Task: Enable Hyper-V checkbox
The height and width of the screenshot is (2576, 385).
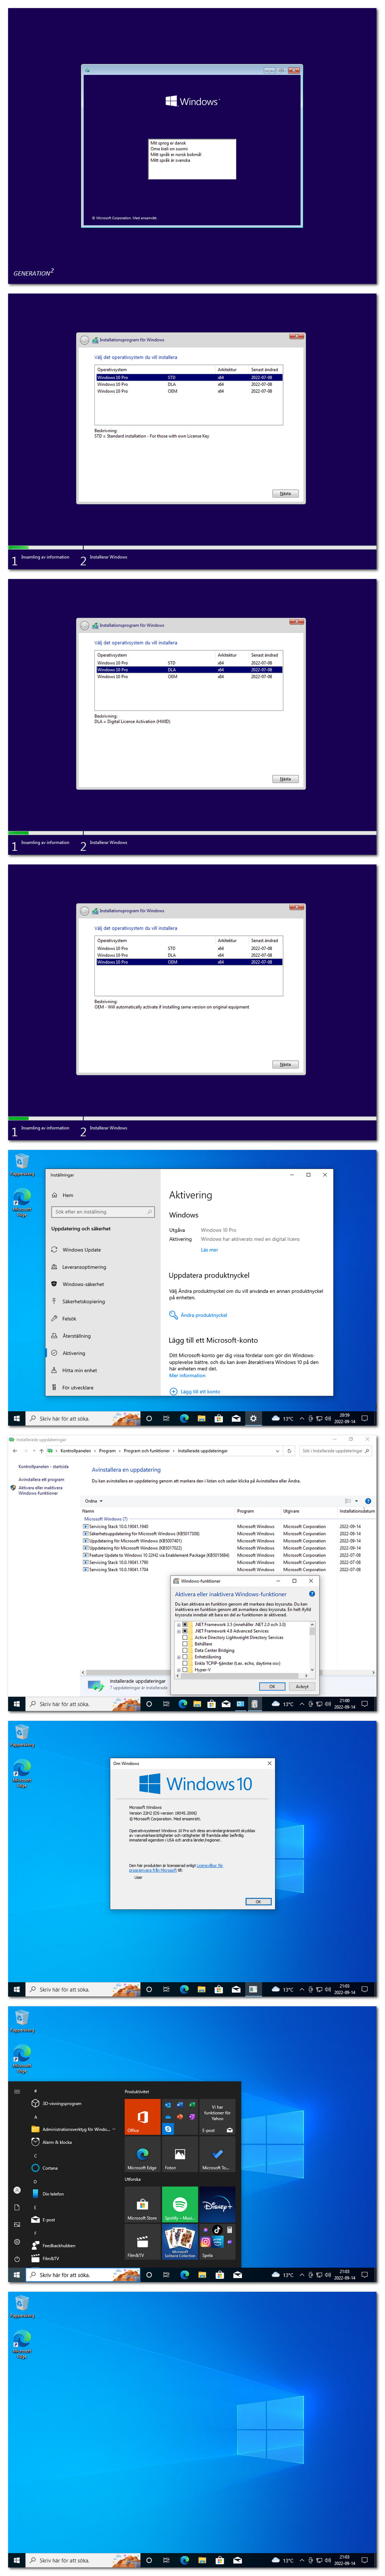Action: (185, 1670)
